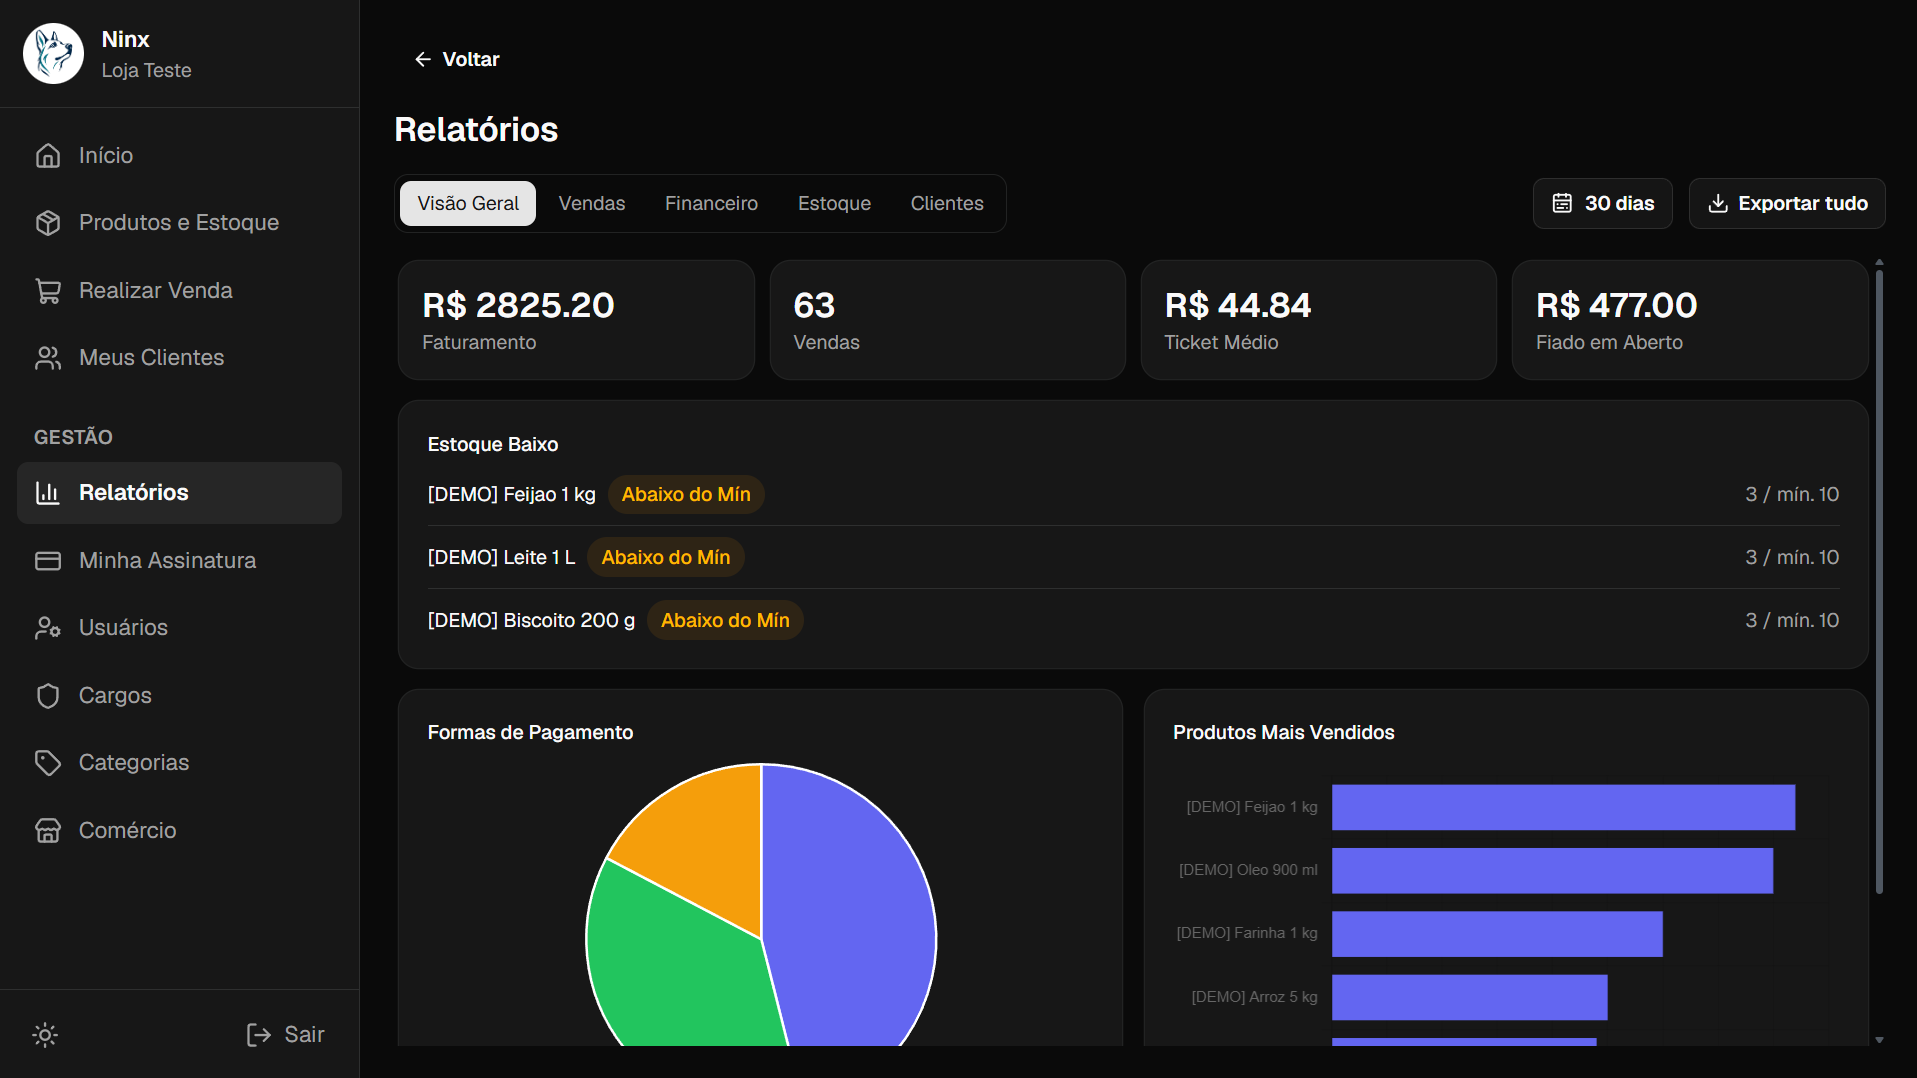
Task: Open Categorias
Action: click(179, 763)
